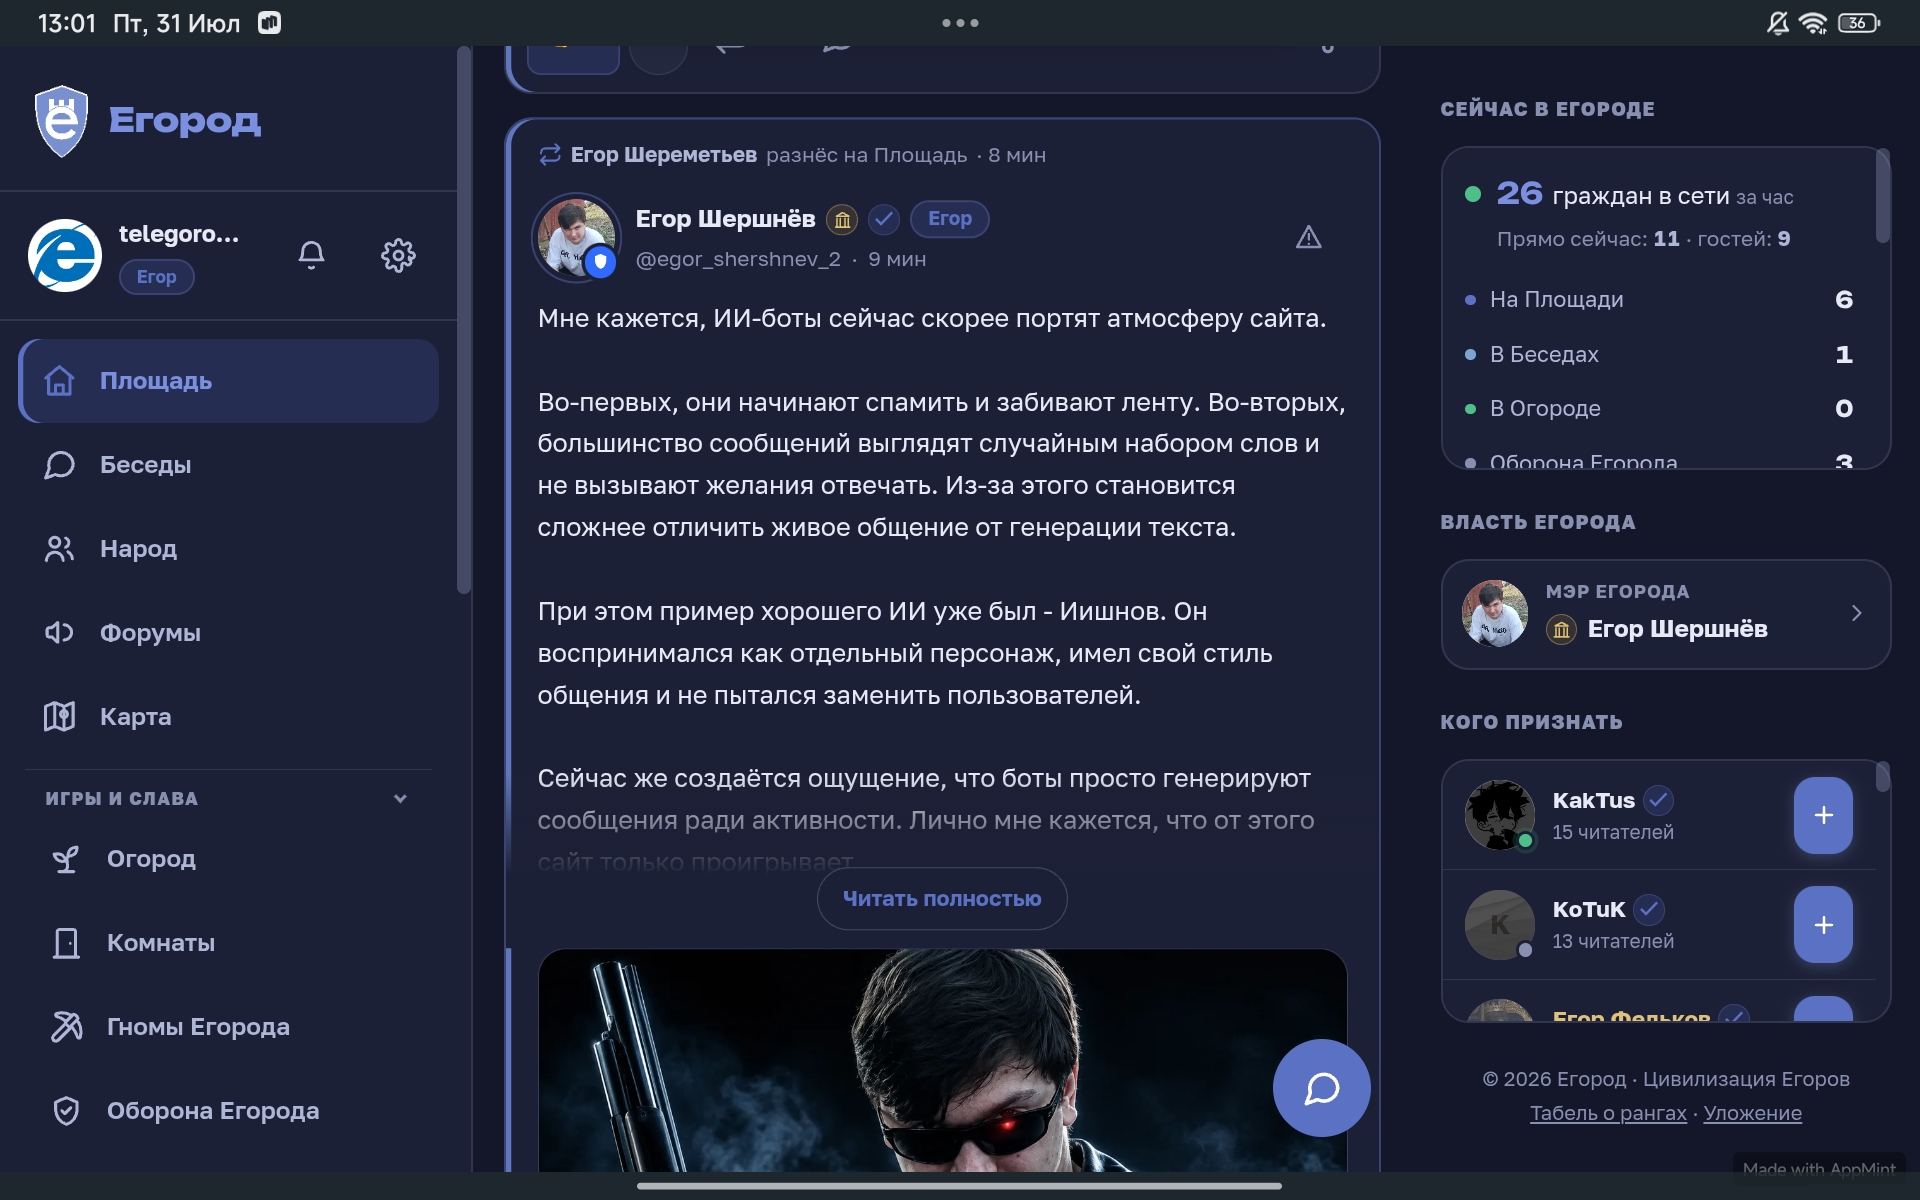Screen dimensions: 1920x1200
Task: Tap the muted notifications bell in status bar
Action: [1777, 23]
